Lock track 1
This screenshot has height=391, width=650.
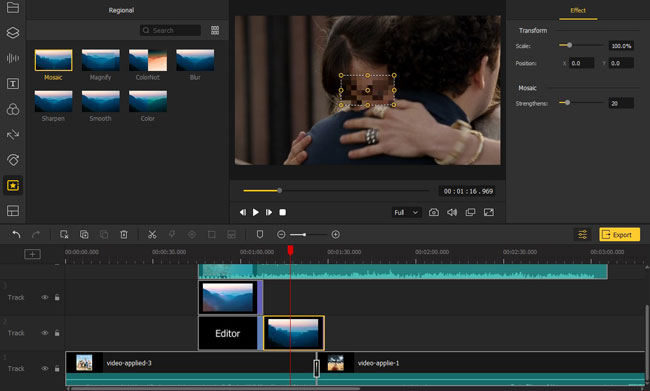pos(57,368)
